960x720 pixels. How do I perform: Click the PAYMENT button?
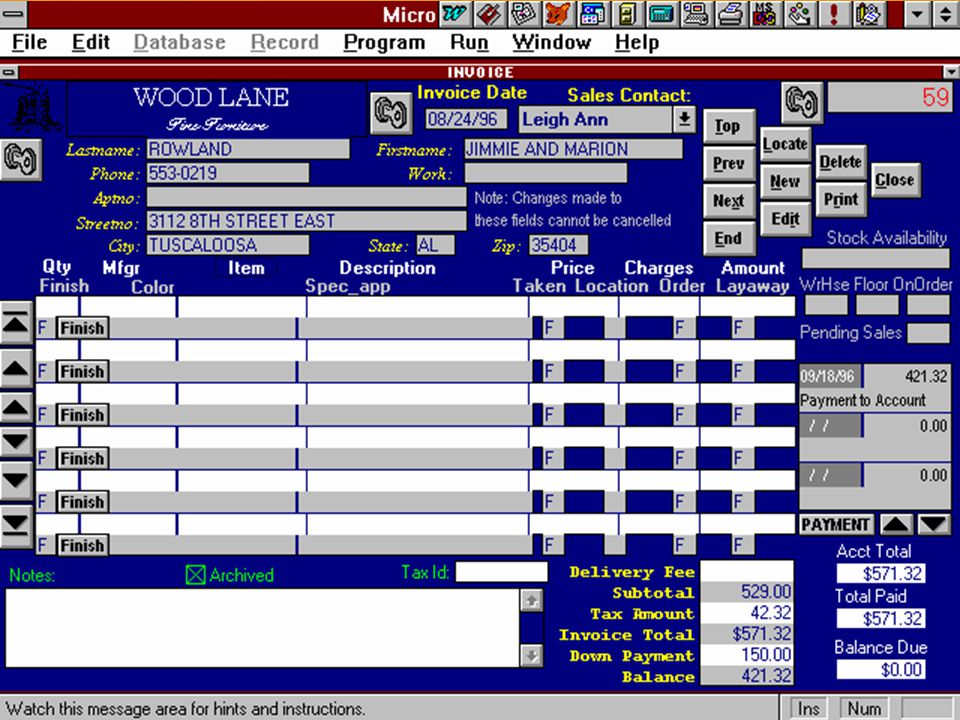click(836, 525)
